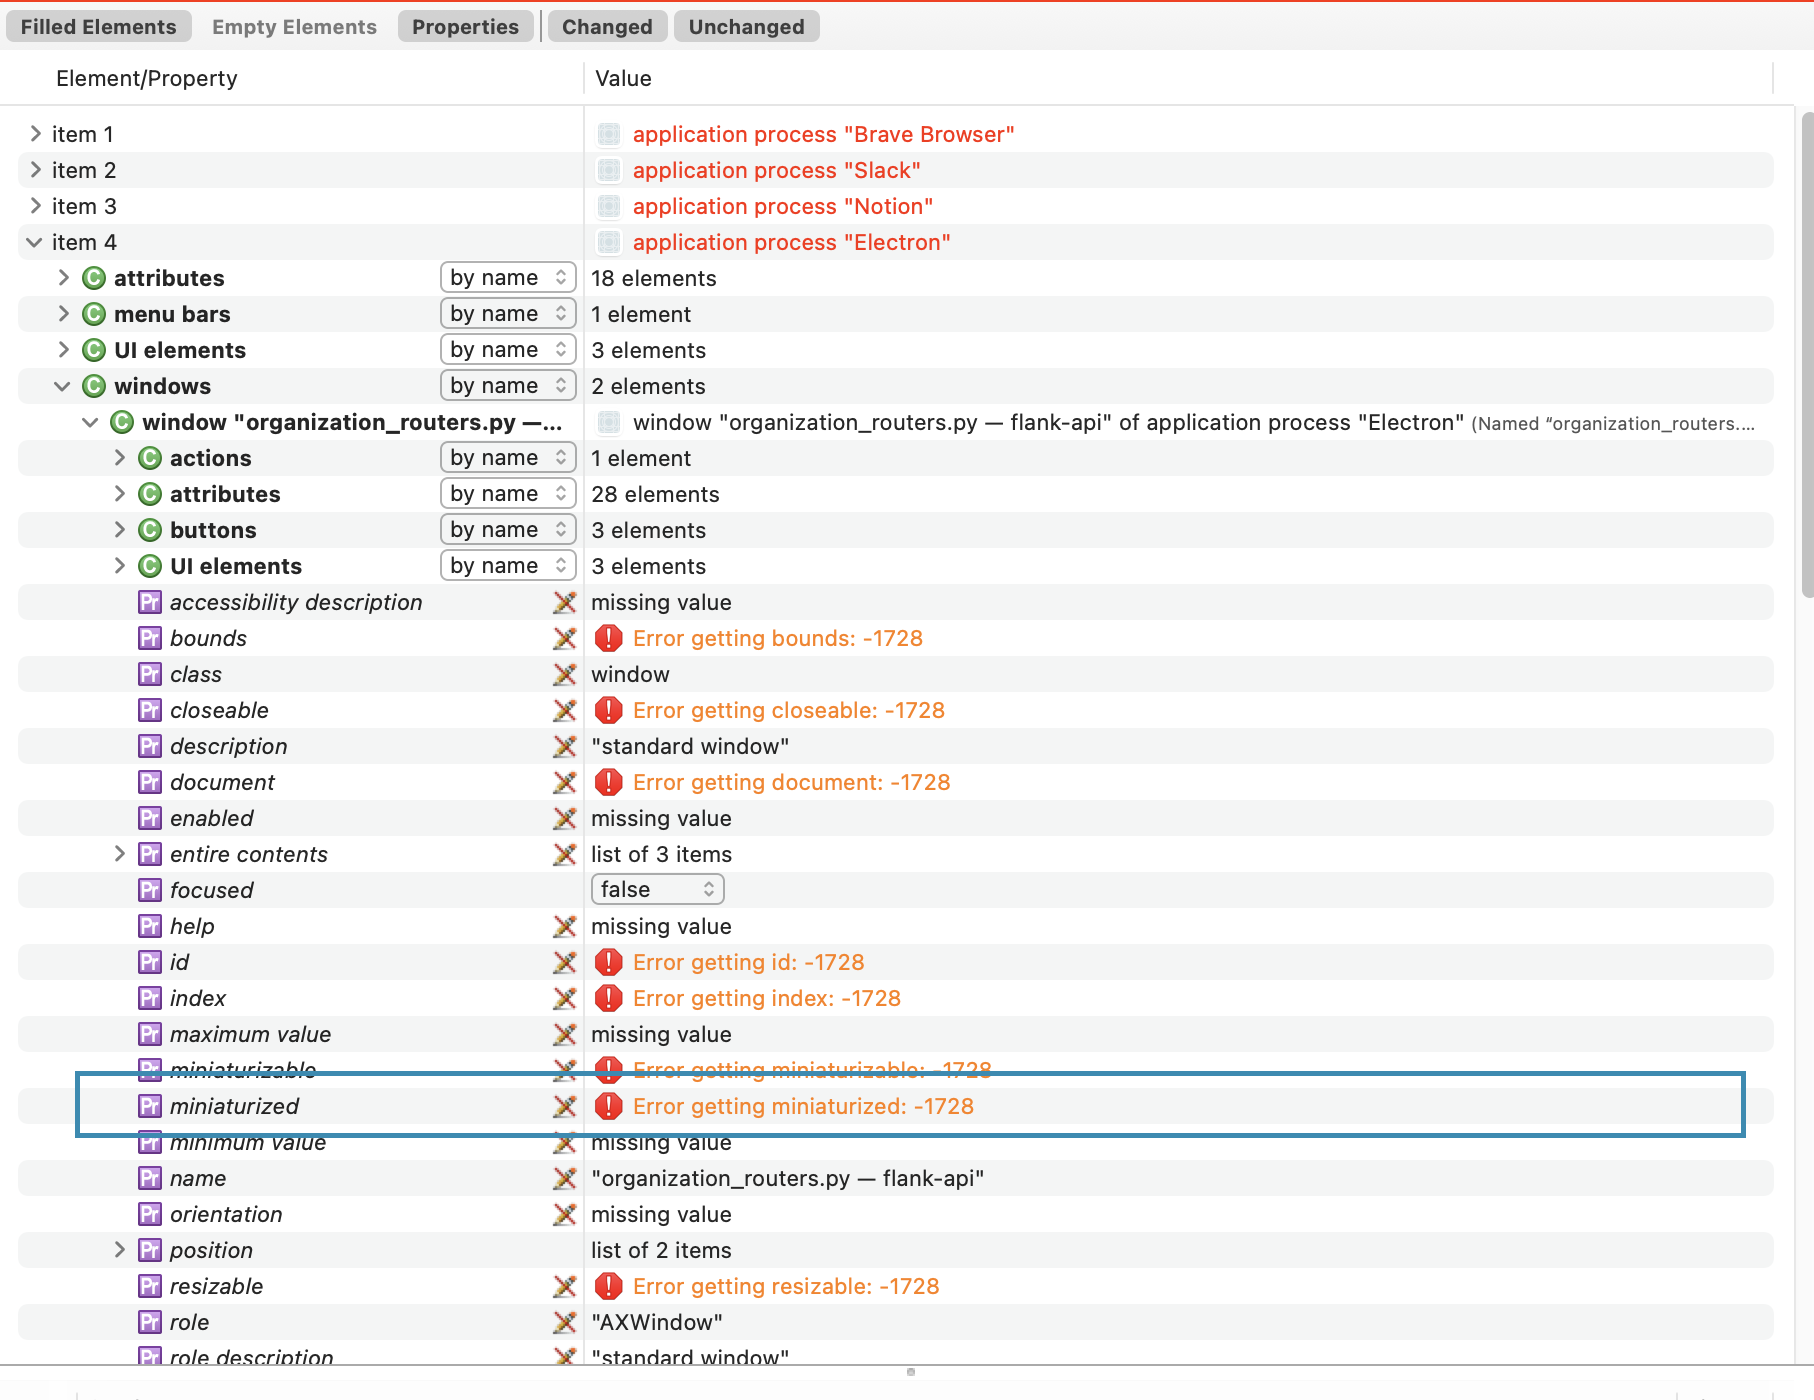
Task: Click the Element/Property column header
Action: click(147, 78)
